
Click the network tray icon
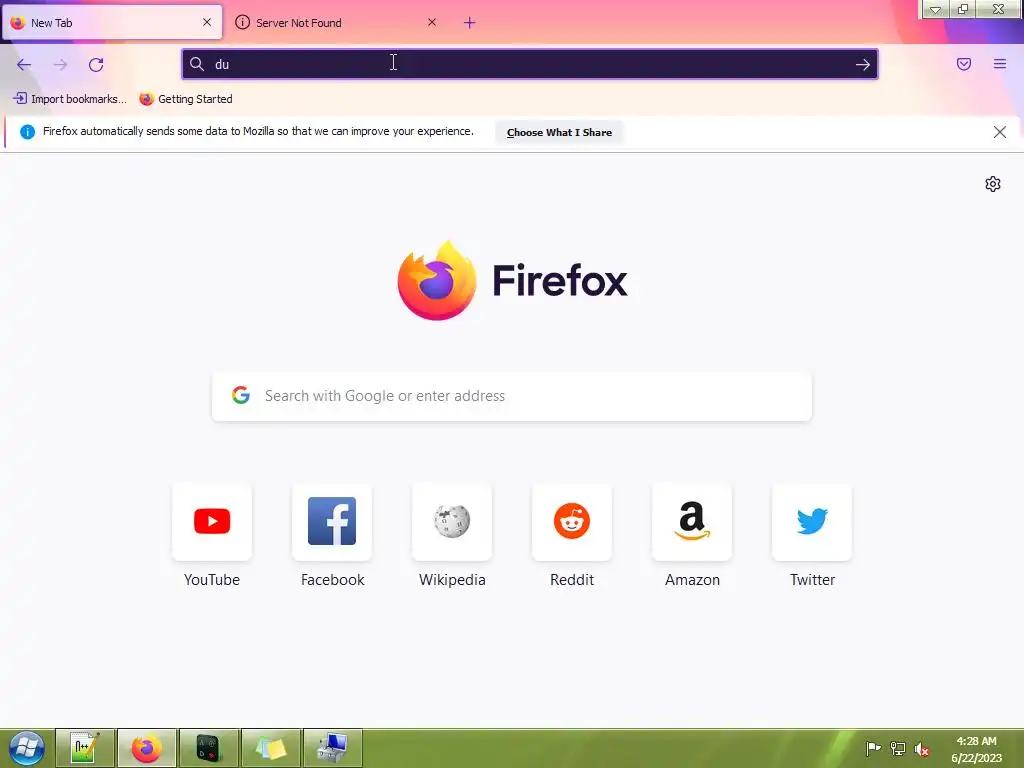coord(898,748)
